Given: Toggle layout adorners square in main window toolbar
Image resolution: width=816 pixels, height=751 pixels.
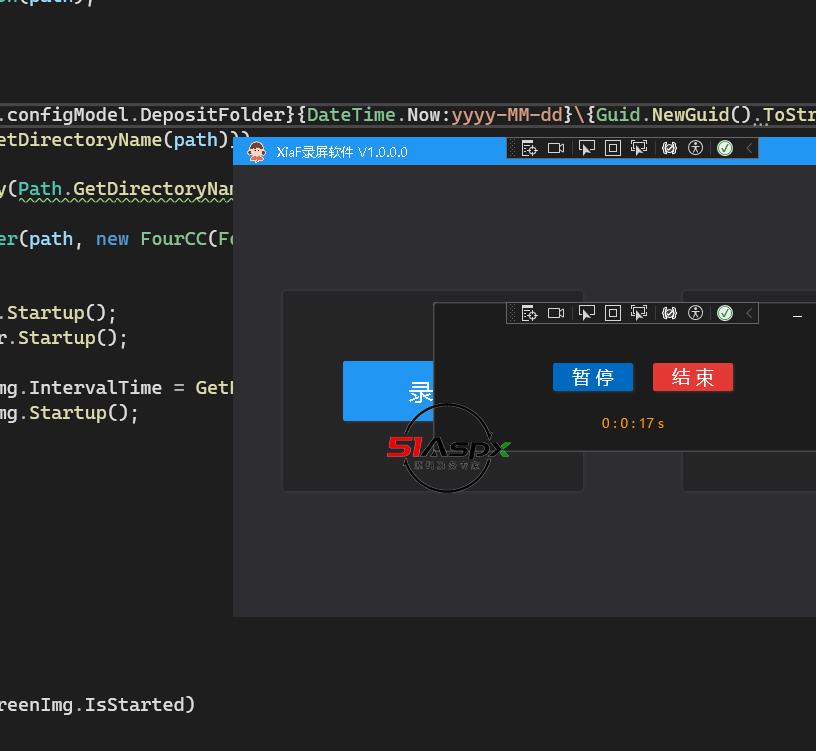Looking at the screenshot, I should click(613, 148).
